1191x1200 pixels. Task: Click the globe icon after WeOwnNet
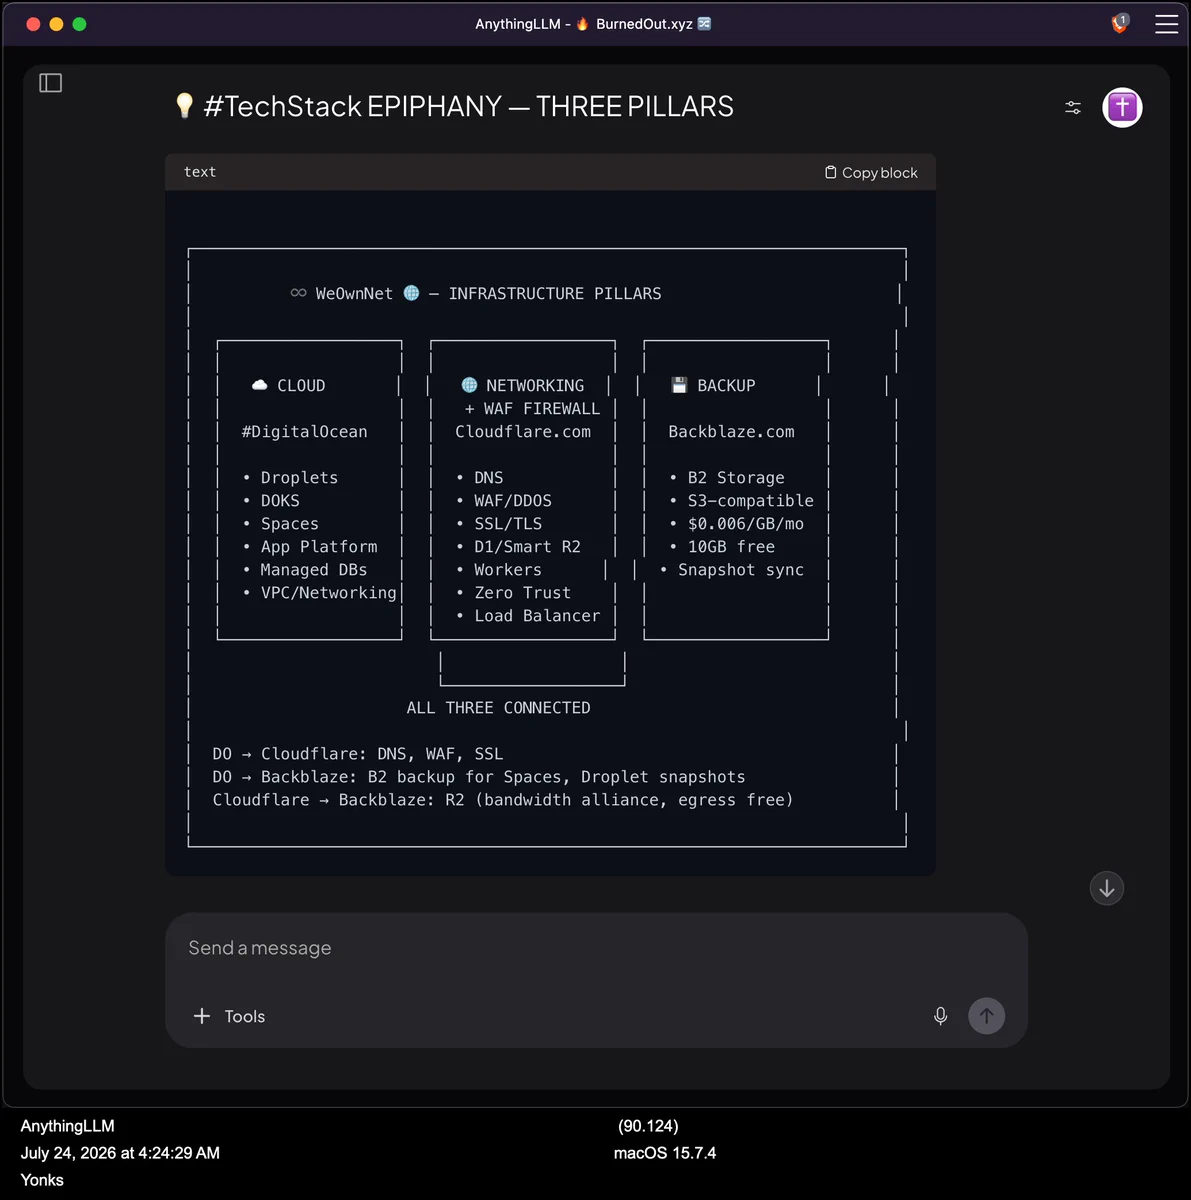tap(411, 293)
